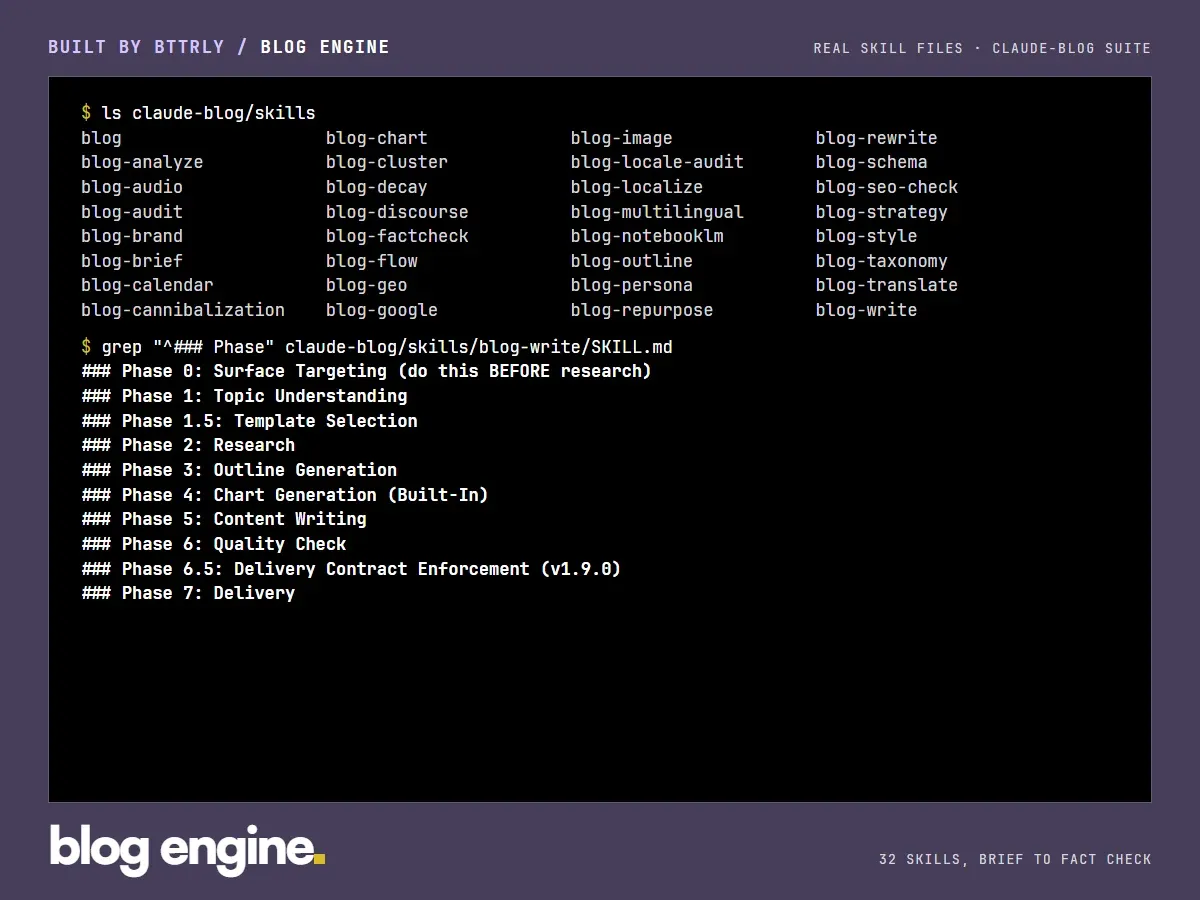This screenshot has height=900, width=1200.
Task: Click the blog-strategy entry
Action: 882,212
